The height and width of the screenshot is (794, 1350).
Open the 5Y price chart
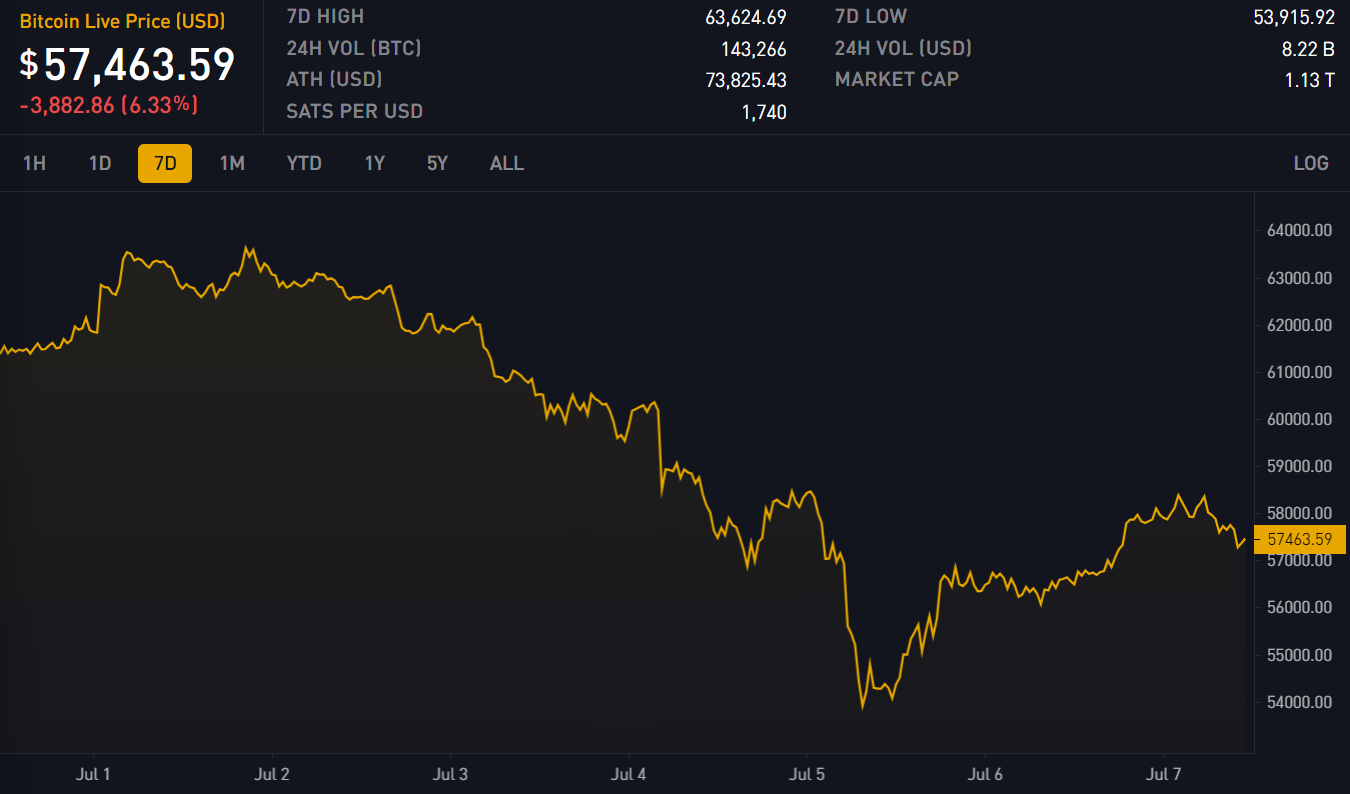click(437, 163)
